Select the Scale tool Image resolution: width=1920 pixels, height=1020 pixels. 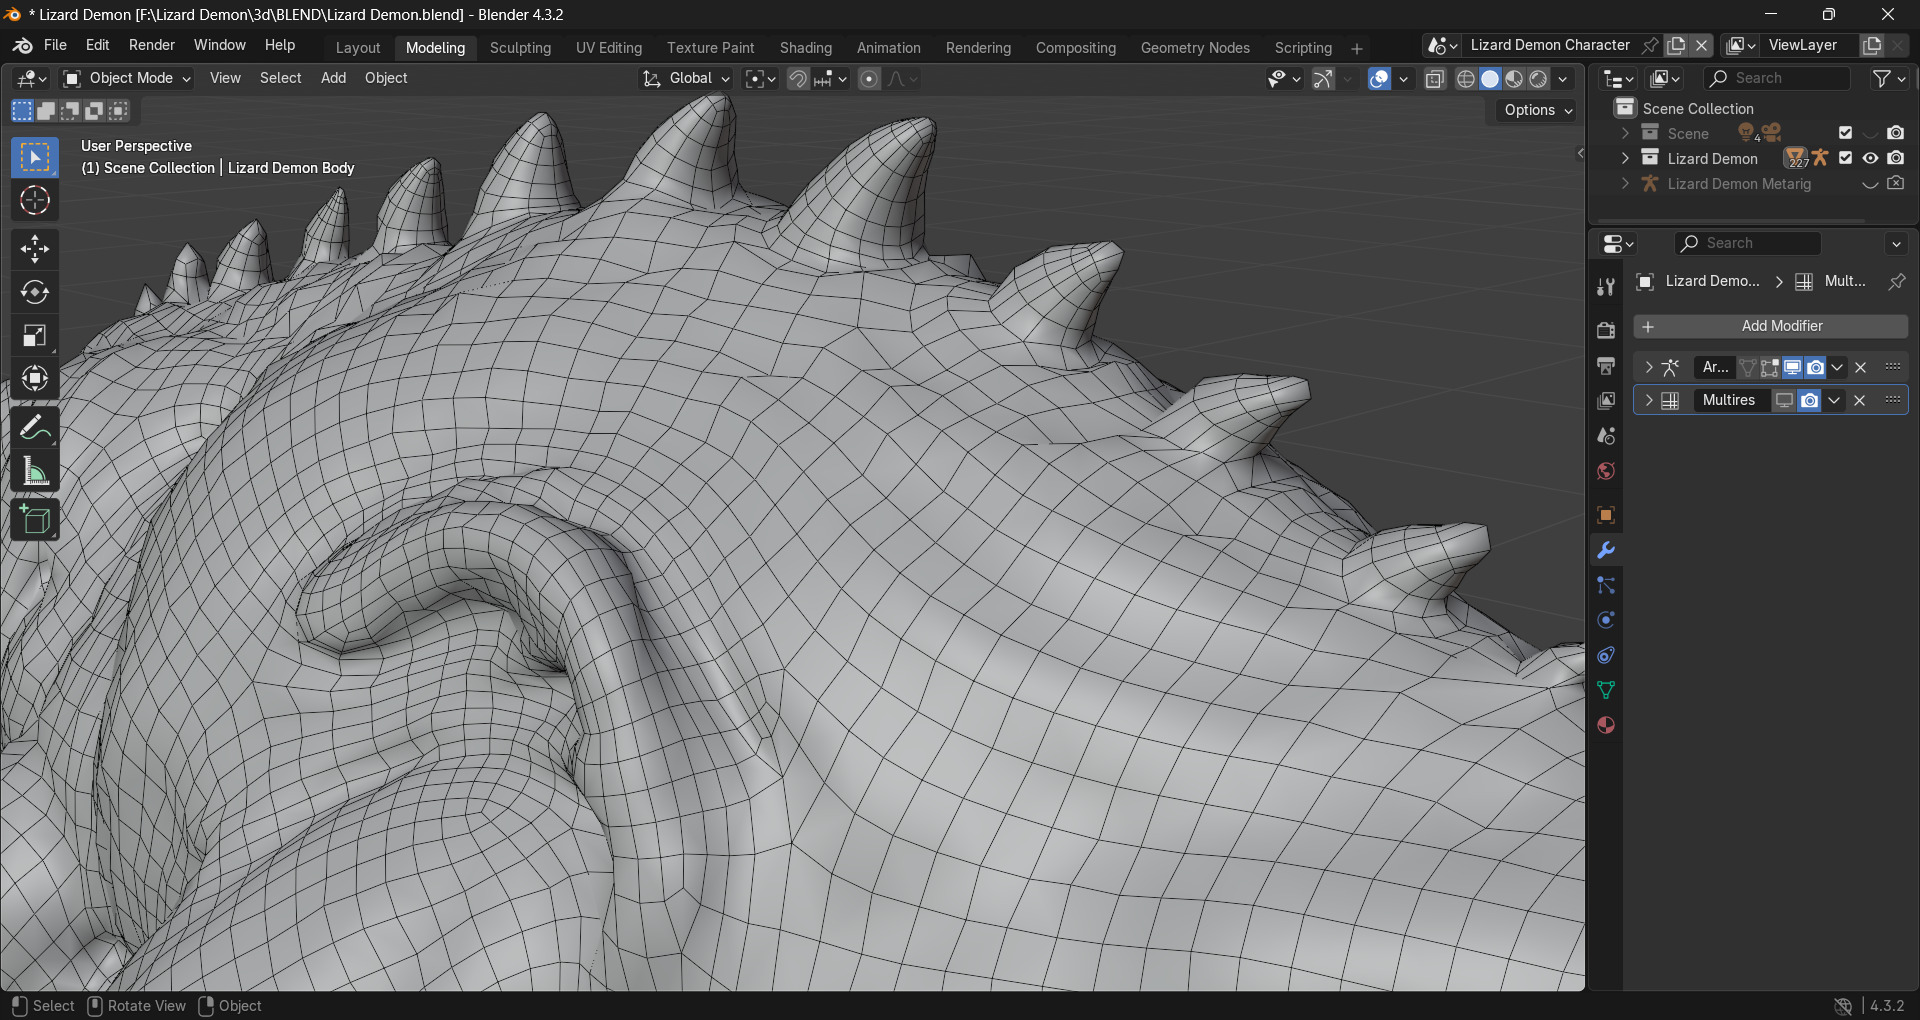pos(35,335)
